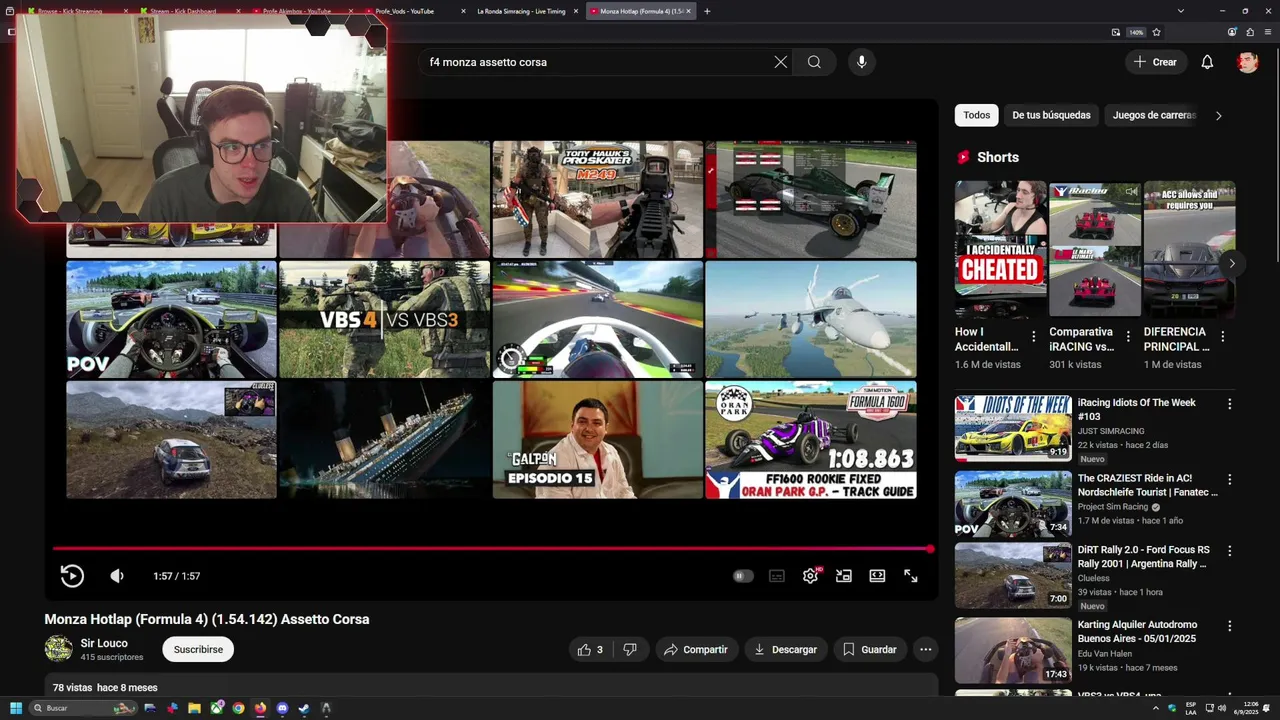Clear the search box text

(x=781, y=62)
